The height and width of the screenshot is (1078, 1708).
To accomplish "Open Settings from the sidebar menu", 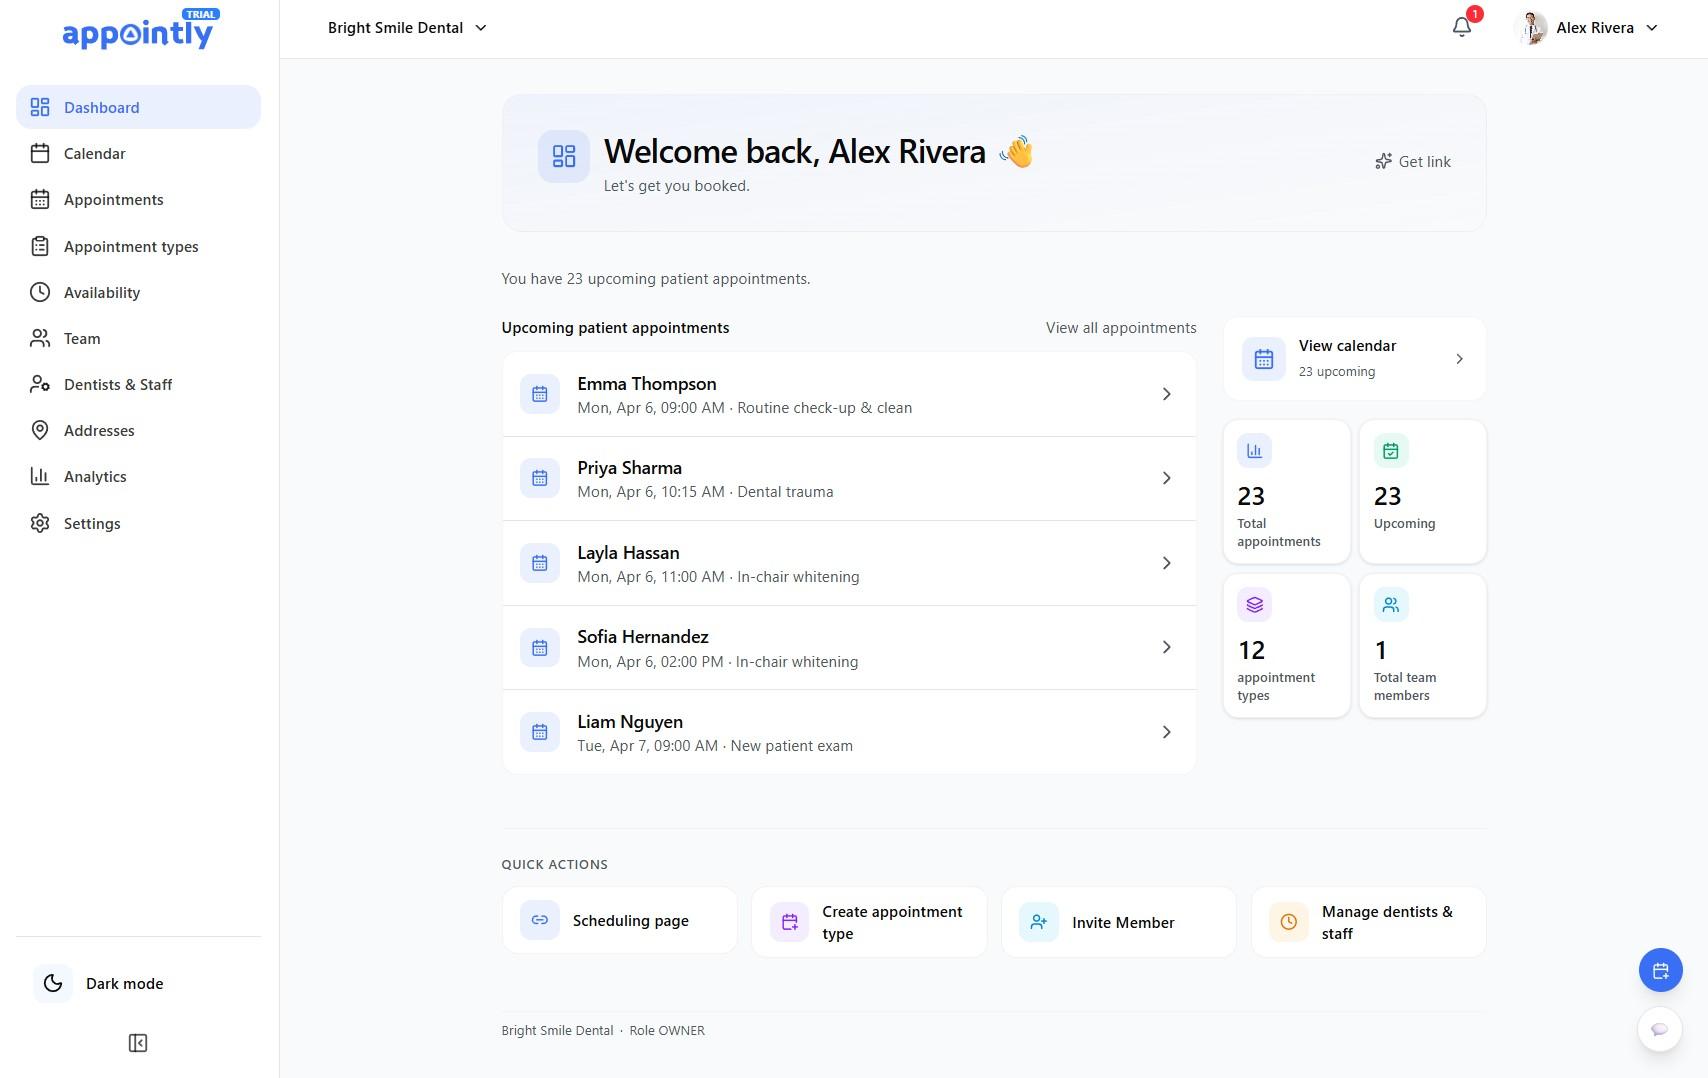I will click(91, 523).
